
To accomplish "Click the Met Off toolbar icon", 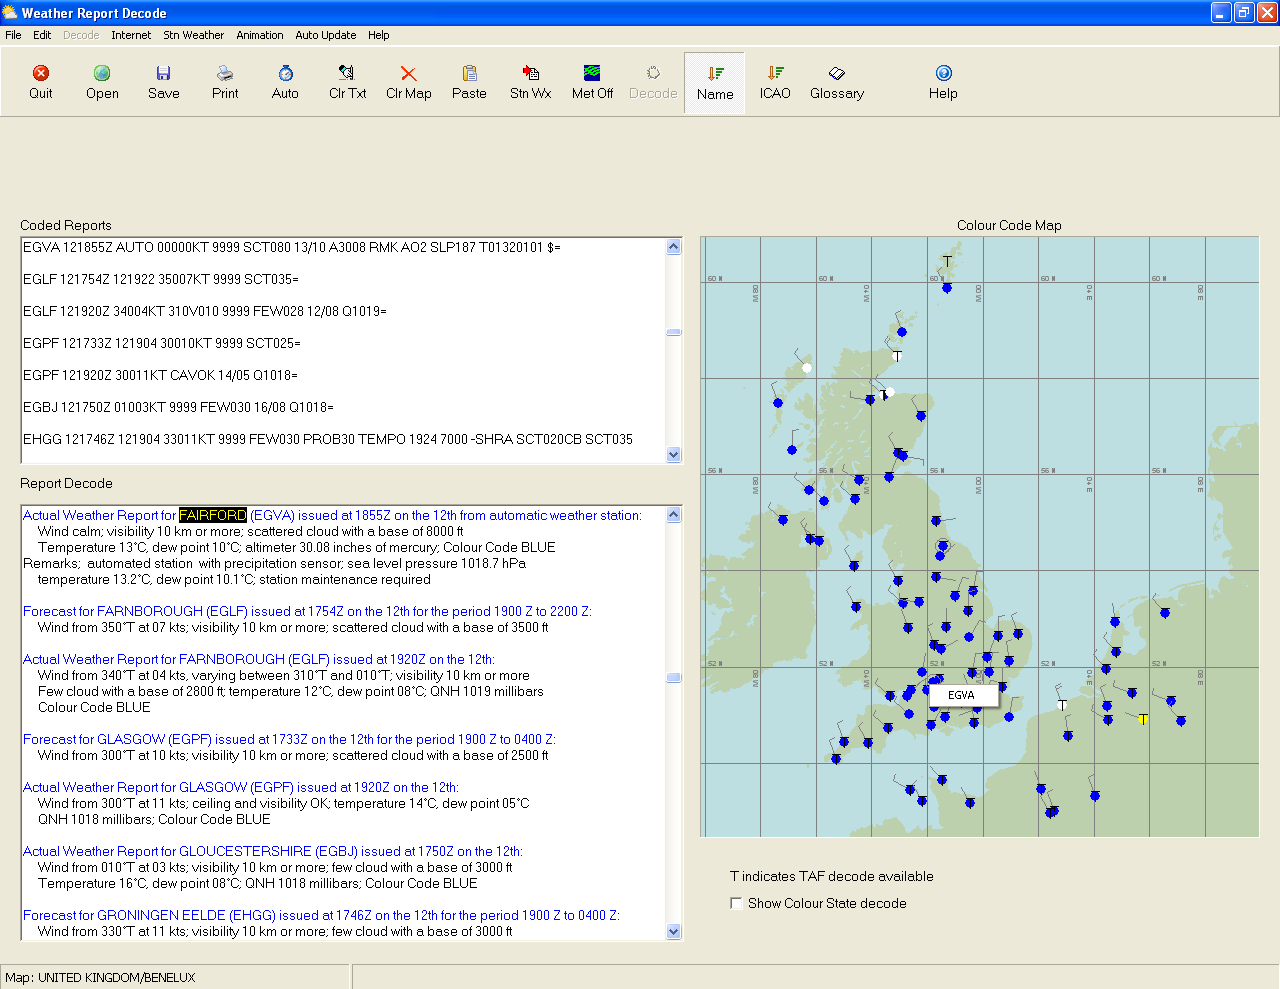I will coord(592,82).
